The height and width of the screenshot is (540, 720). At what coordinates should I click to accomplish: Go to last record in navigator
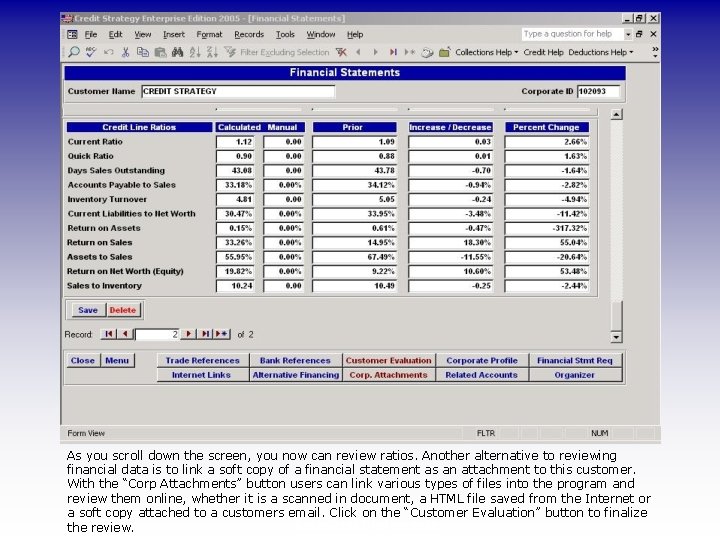pos(205,334)
